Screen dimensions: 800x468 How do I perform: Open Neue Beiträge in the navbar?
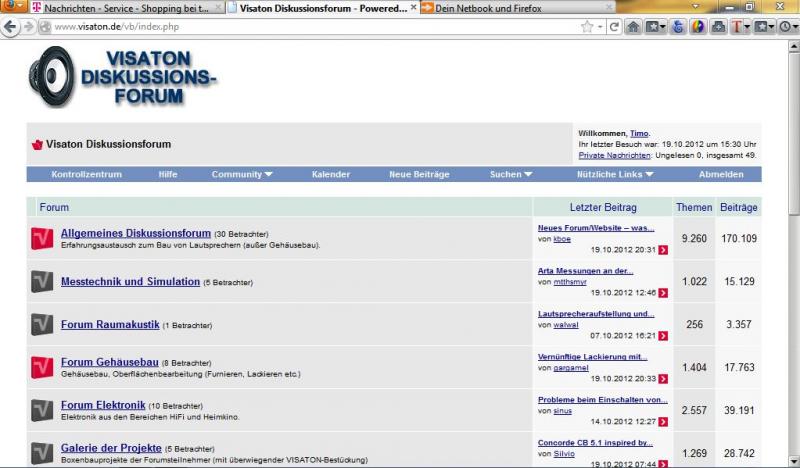coord(419,174)
